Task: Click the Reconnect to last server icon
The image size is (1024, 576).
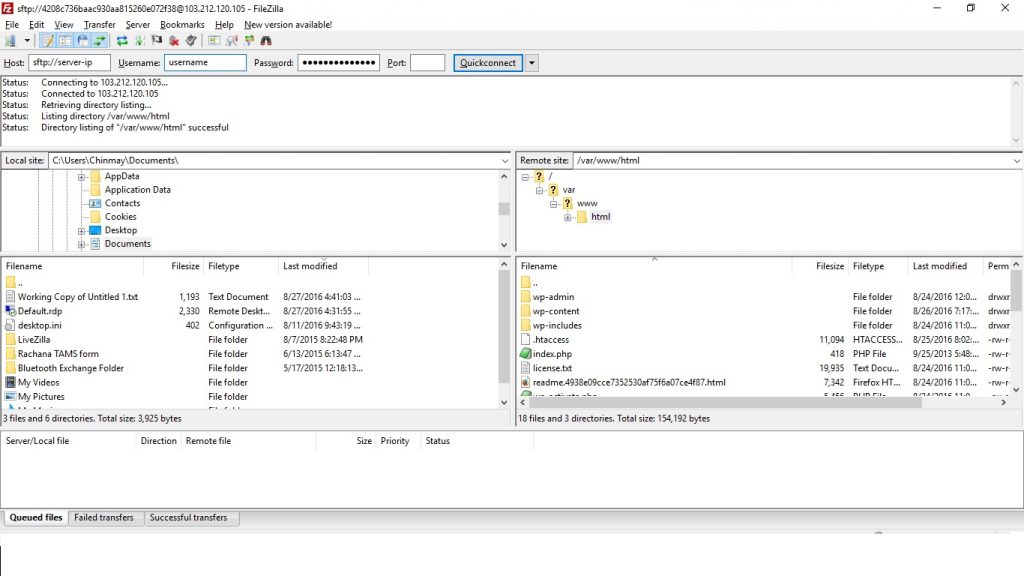Action: 190,41
